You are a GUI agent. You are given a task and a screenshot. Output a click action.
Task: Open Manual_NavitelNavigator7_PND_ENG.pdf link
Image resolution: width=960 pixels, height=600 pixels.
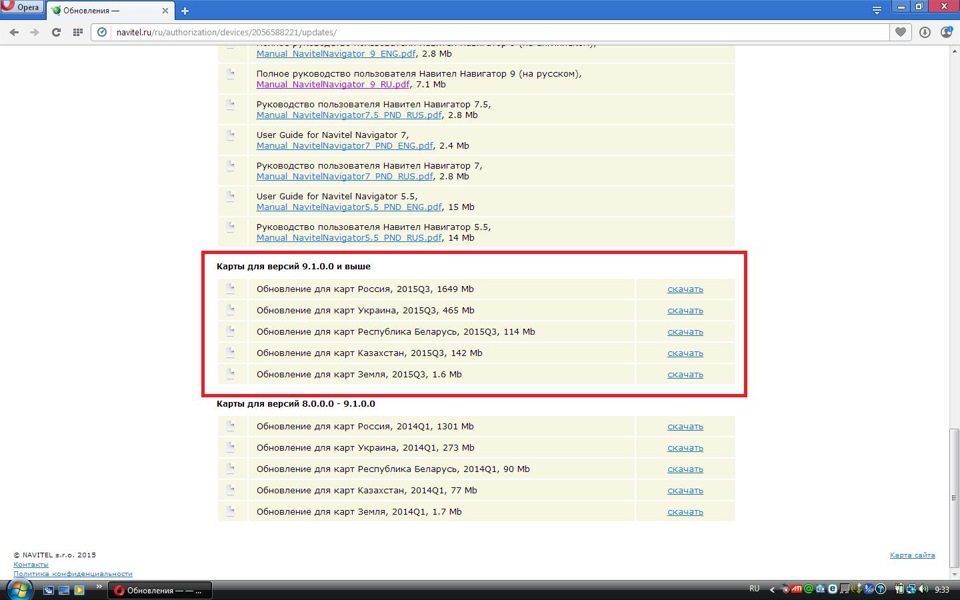[x=345, y=146]
